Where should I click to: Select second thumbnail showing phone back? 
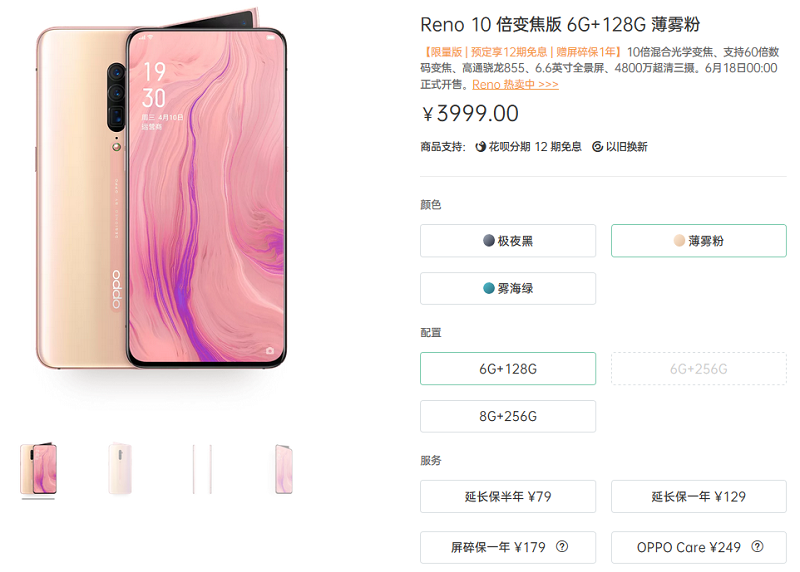pyautogui.click(x=120, y=469)
